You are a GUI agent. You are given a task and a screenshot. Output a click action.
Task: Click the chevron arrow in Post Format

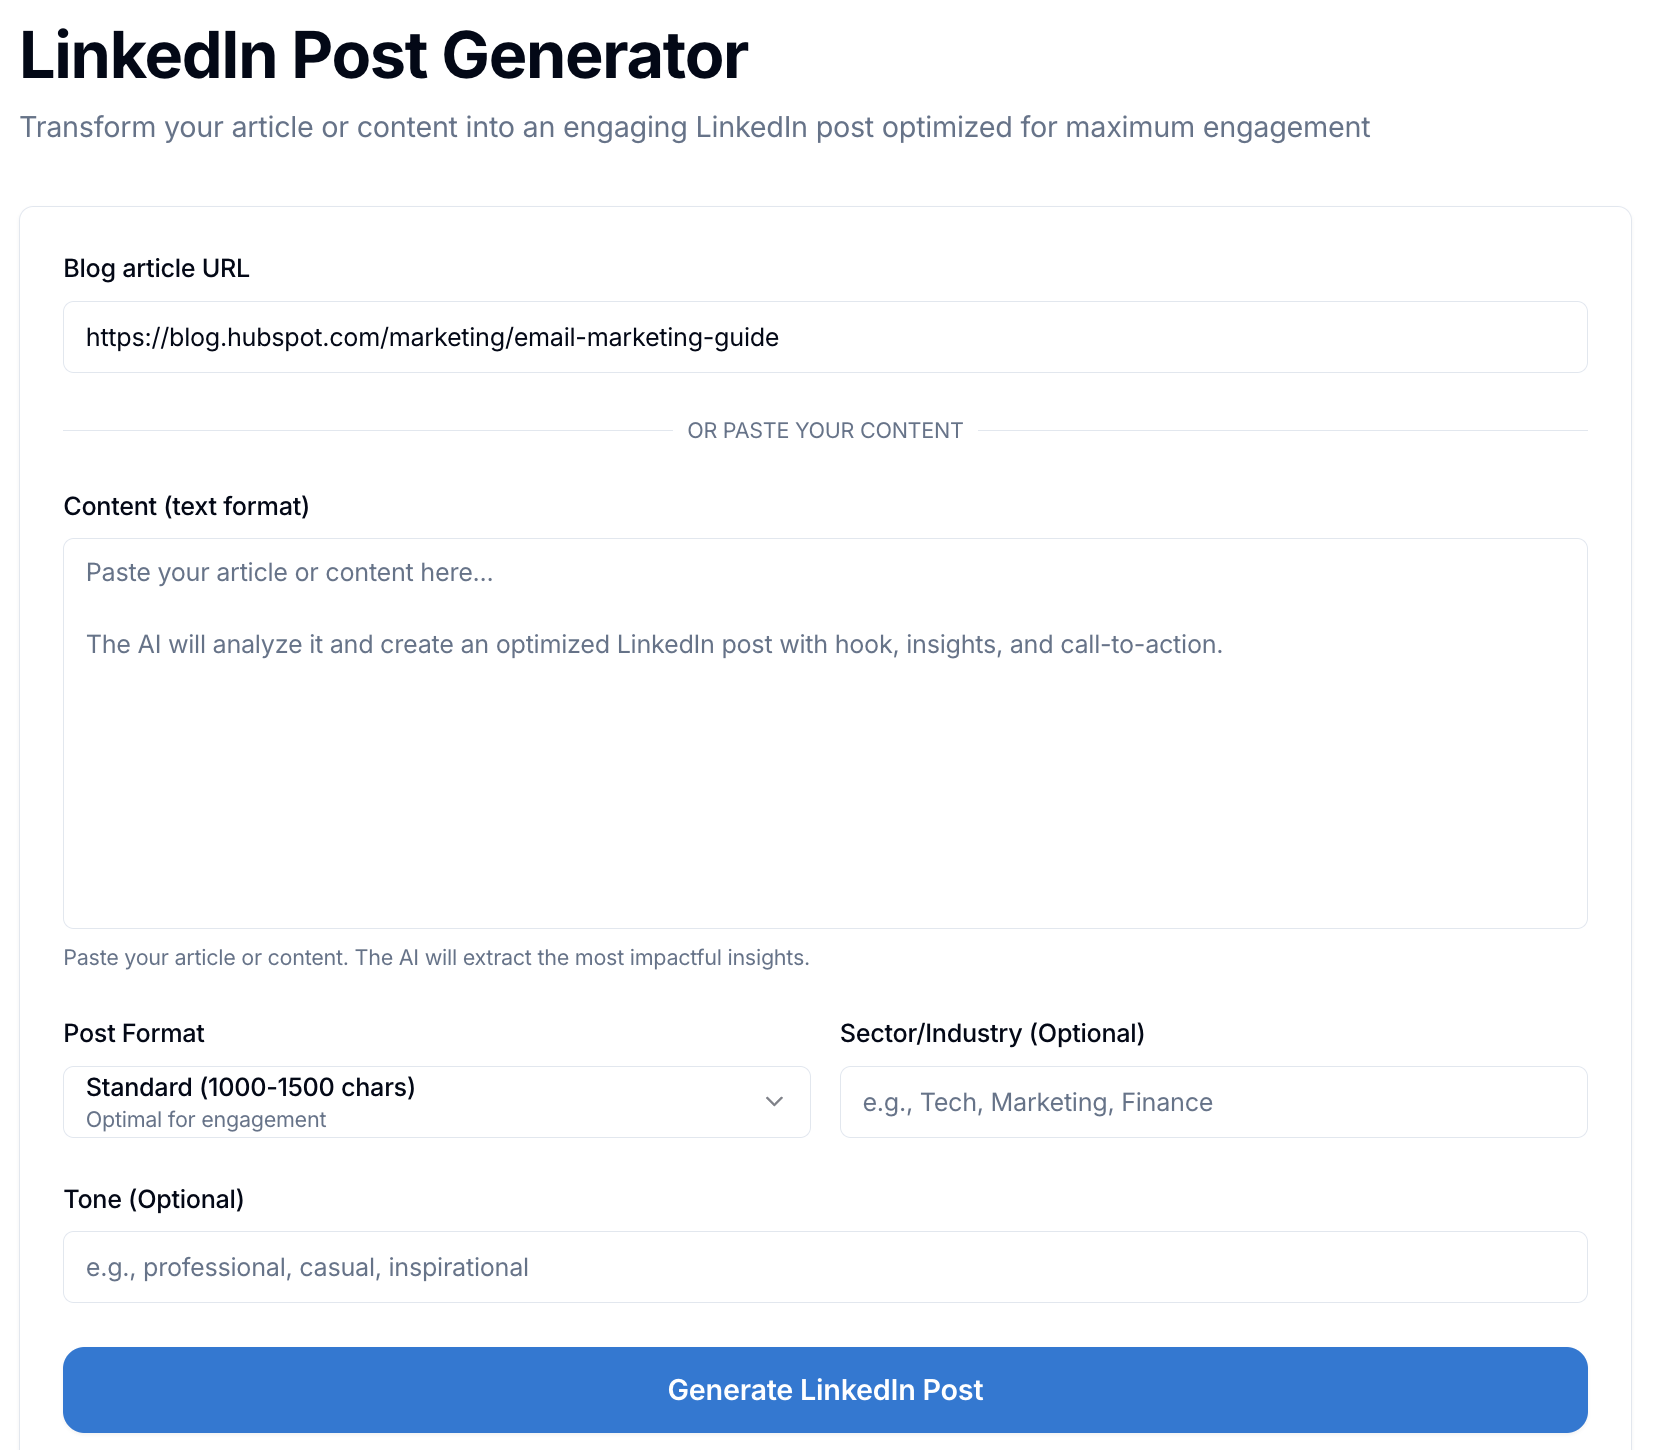click(774, 1102)
